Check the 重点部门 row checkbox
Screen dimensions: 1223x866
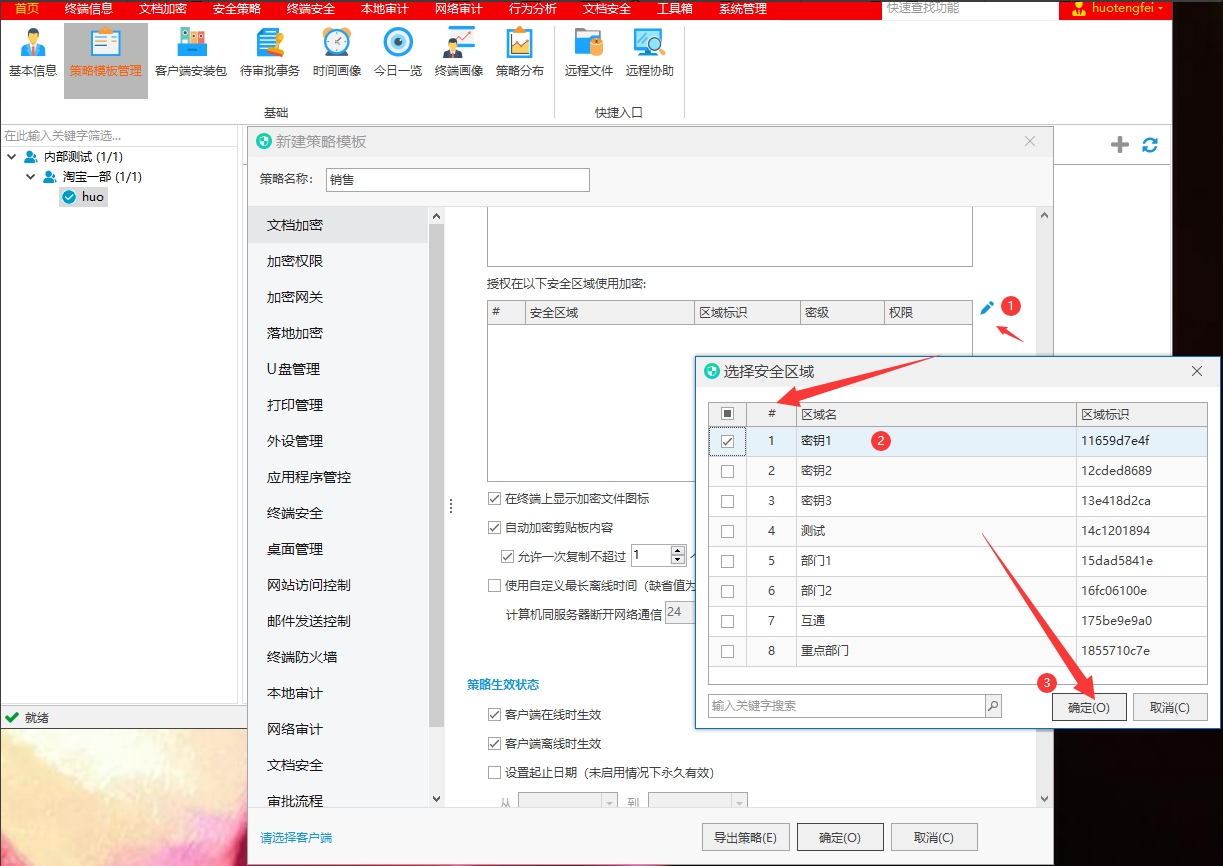pyautogui.click(x=728, y=651)
